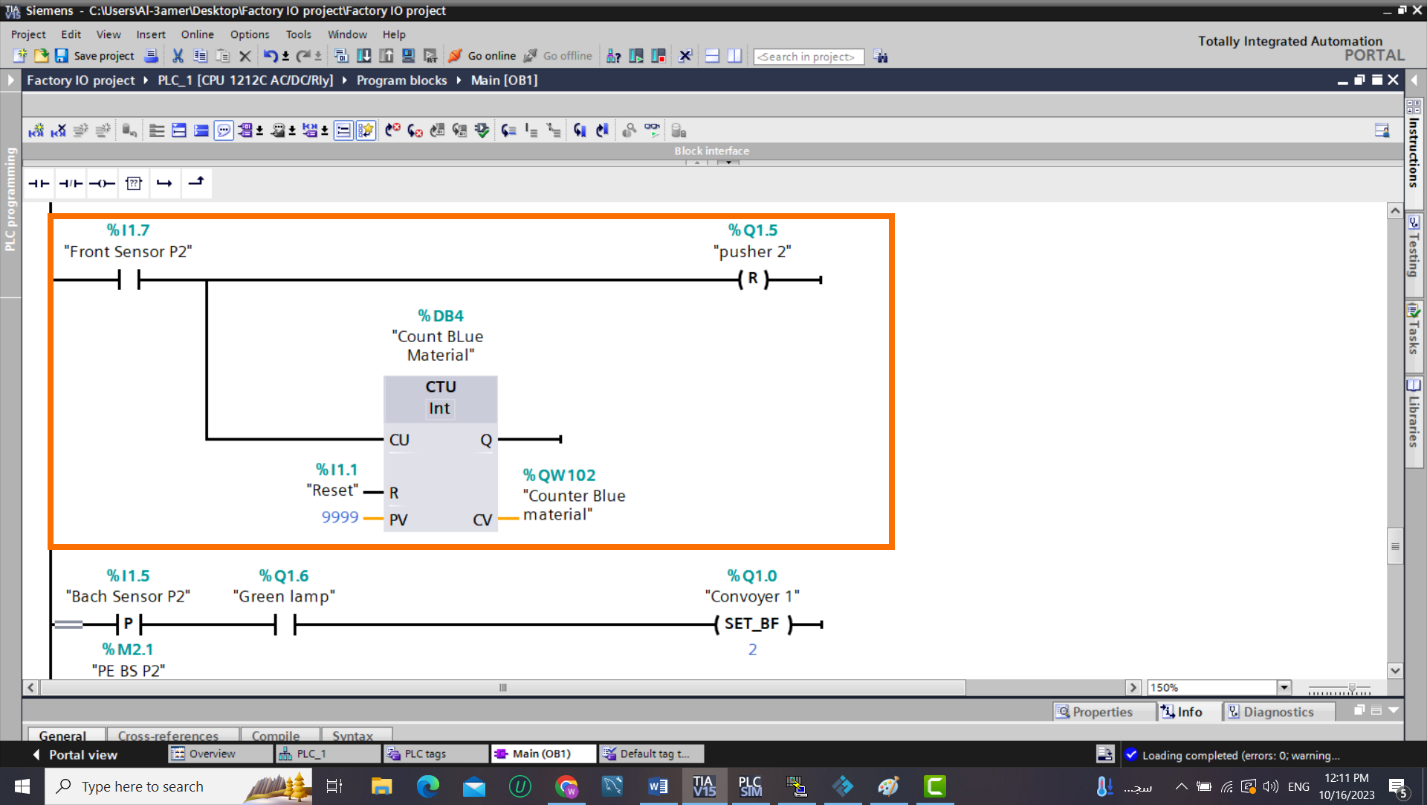
Task: Click the Start CPU icon
Action: [636, 56]
